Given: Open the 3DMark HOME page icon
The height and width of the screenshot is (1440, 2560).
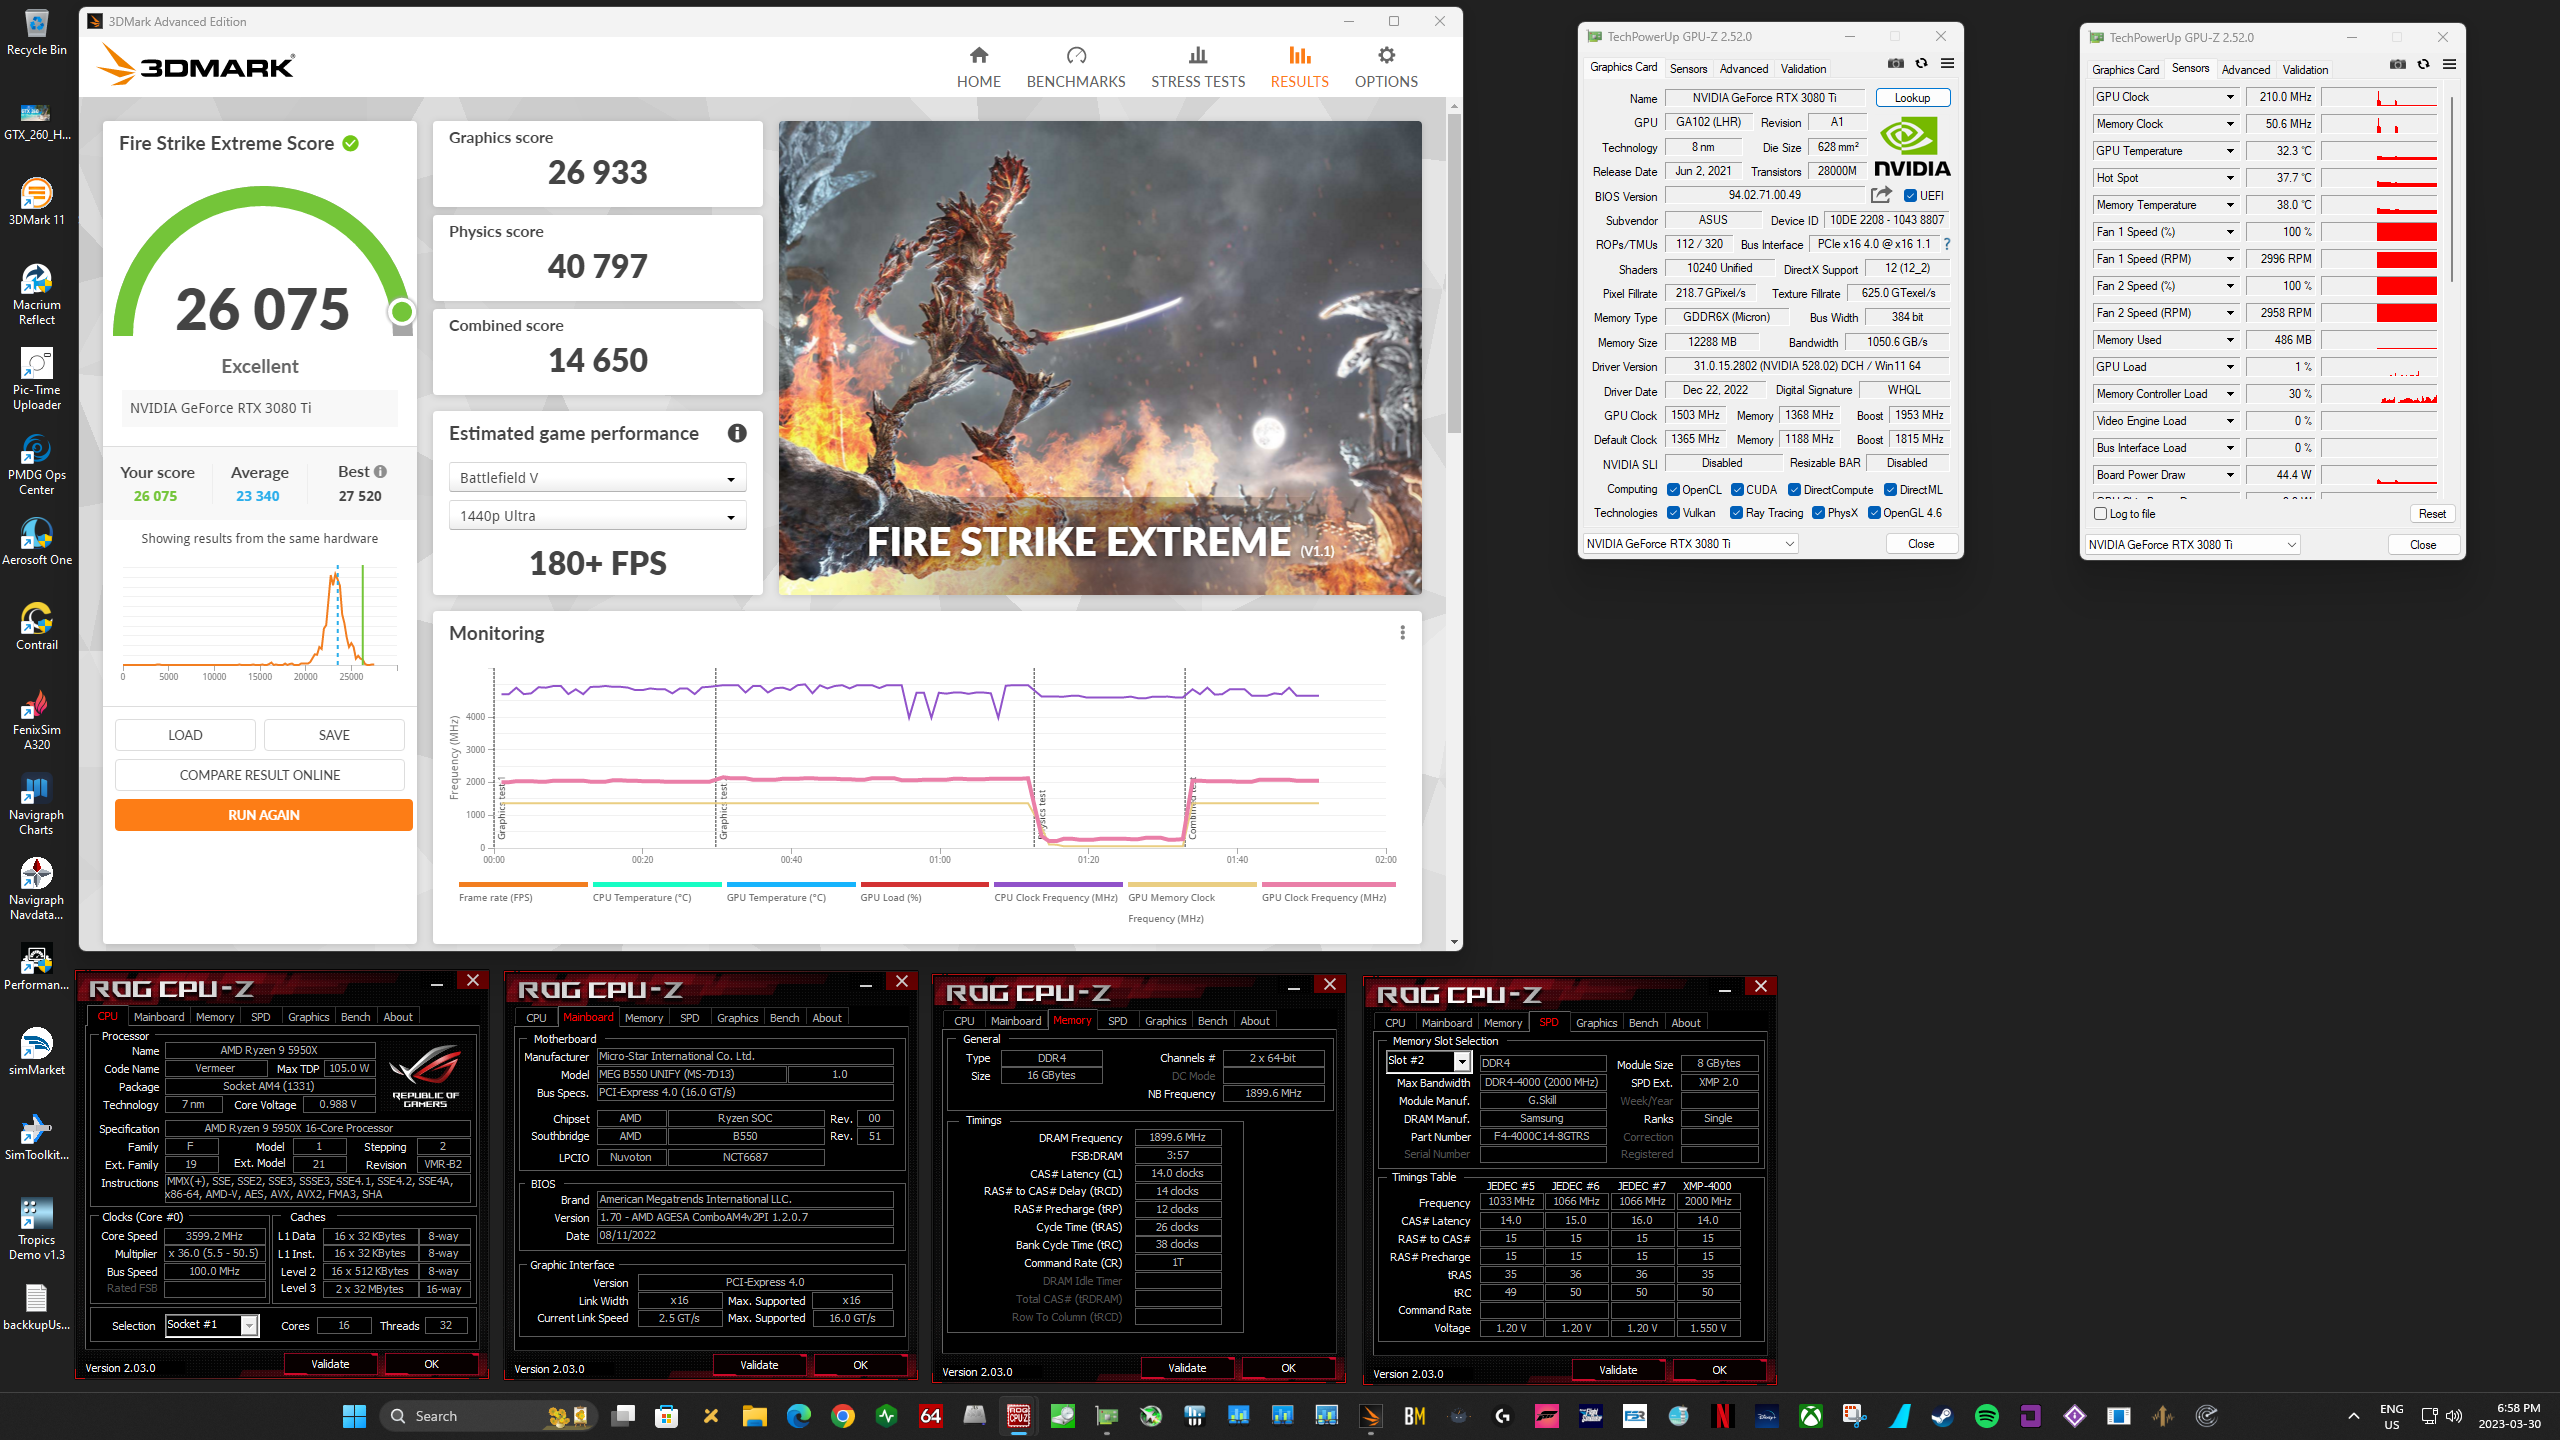Looking at the screenshot, I should 978,55.
